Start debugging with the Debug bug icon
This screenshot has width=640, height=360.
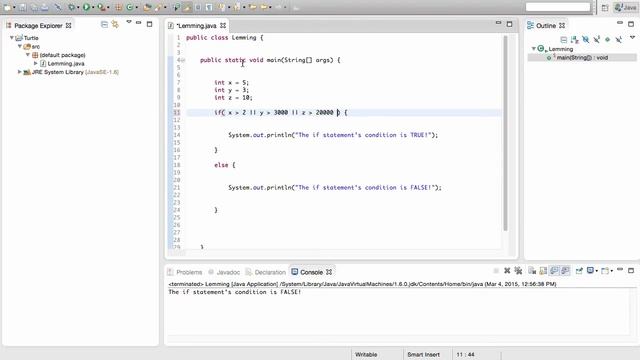coord(72,7)
